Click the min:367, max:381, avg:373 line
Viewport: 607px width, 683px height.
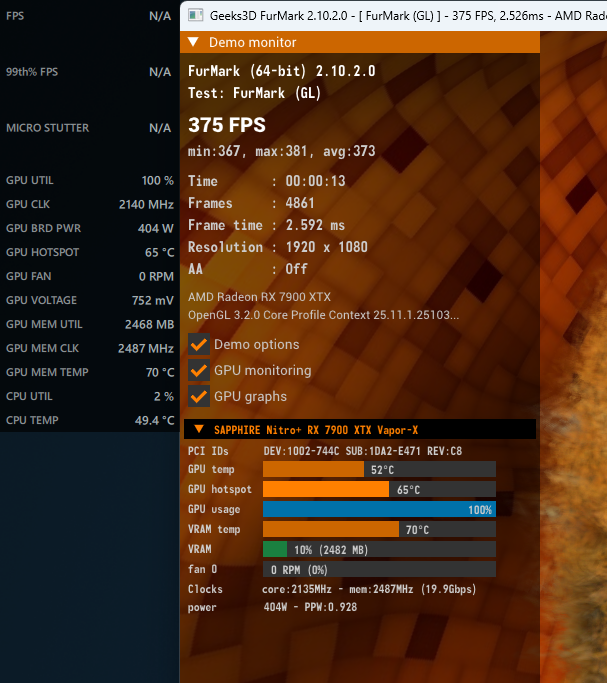tap(282, 151)
